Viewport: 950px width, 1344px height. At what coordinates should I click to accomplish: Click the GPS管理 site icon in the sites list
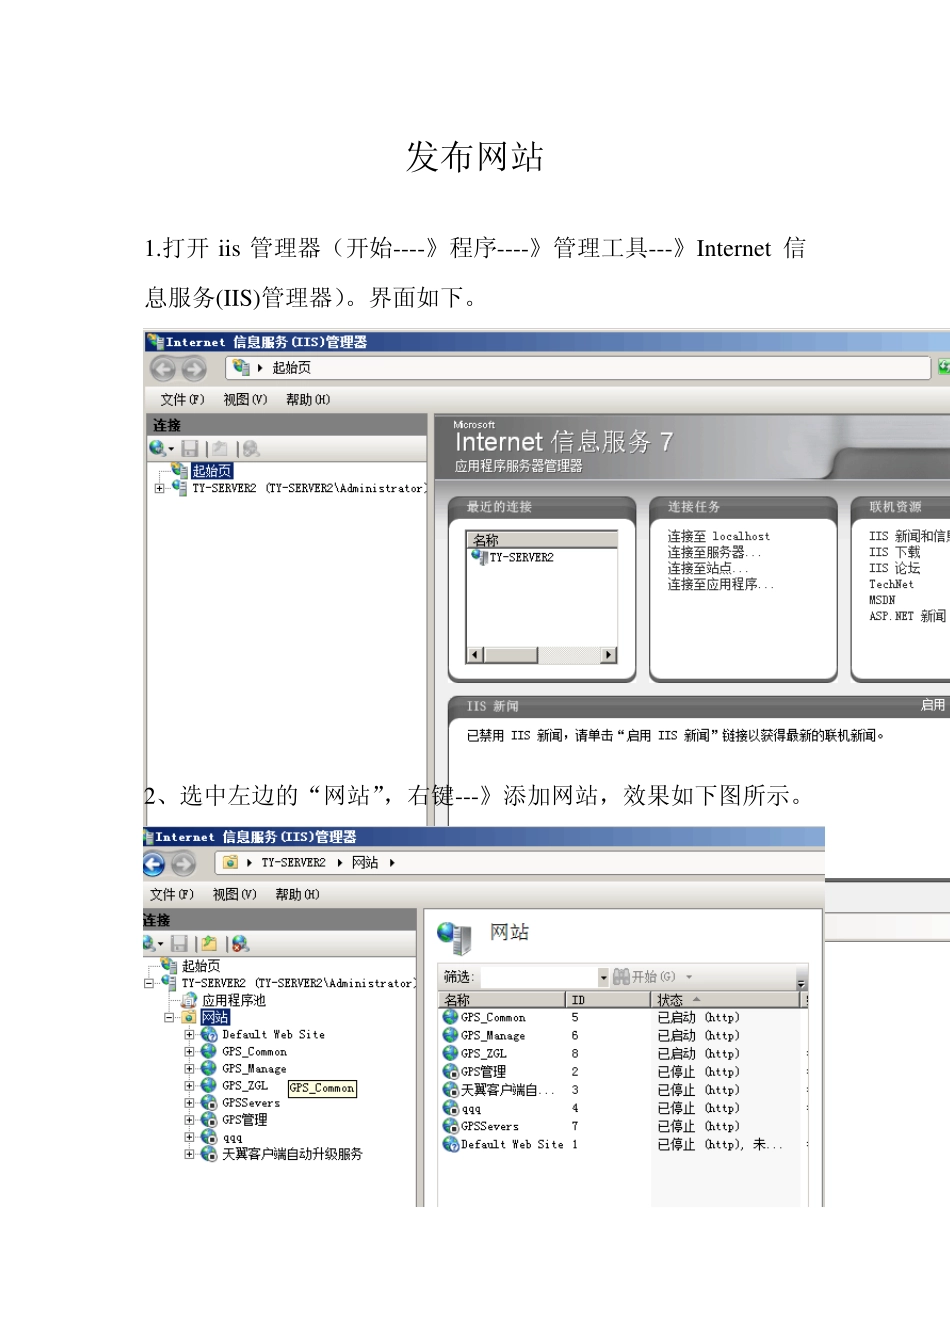point(451,1071)
